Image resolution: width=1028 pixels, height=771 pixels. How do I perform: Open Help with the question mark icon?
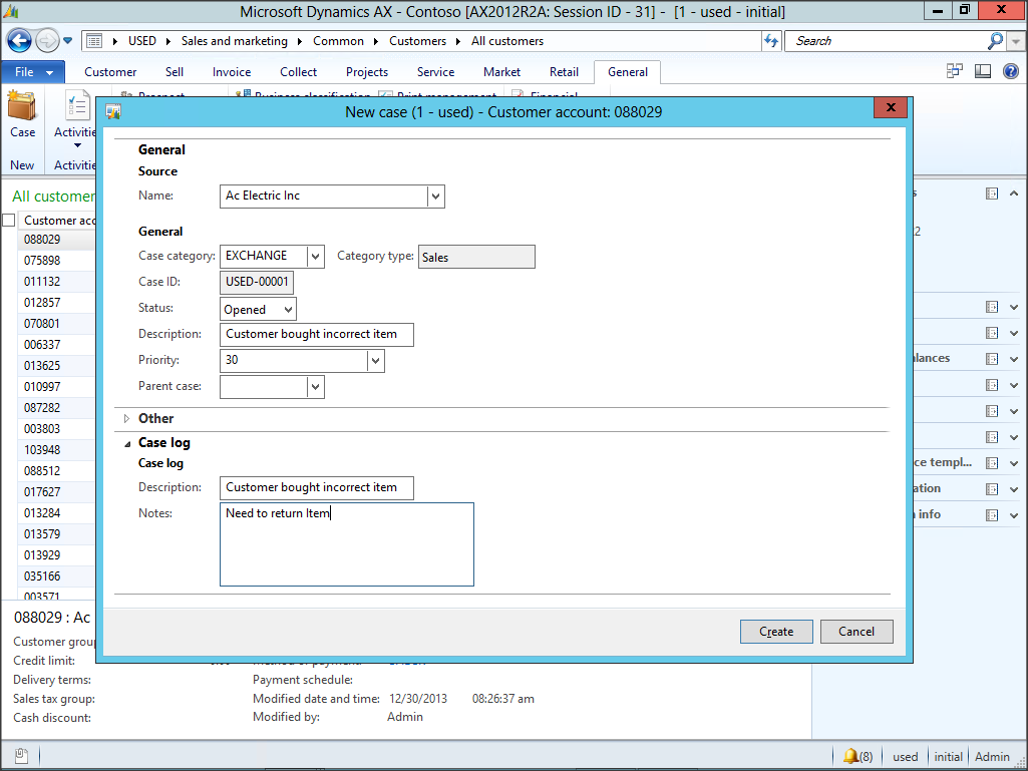coord(1010,71)
